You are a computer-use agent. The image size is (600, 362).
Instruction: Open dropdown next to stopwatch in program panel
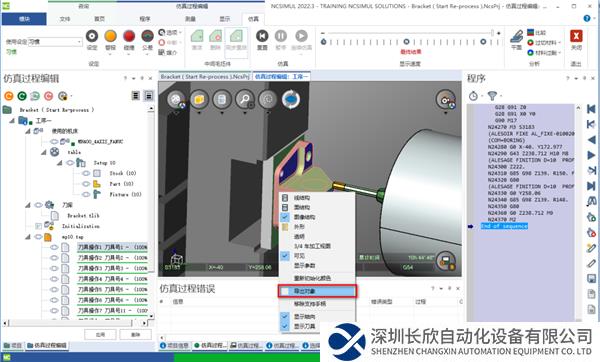coord(482,96)
